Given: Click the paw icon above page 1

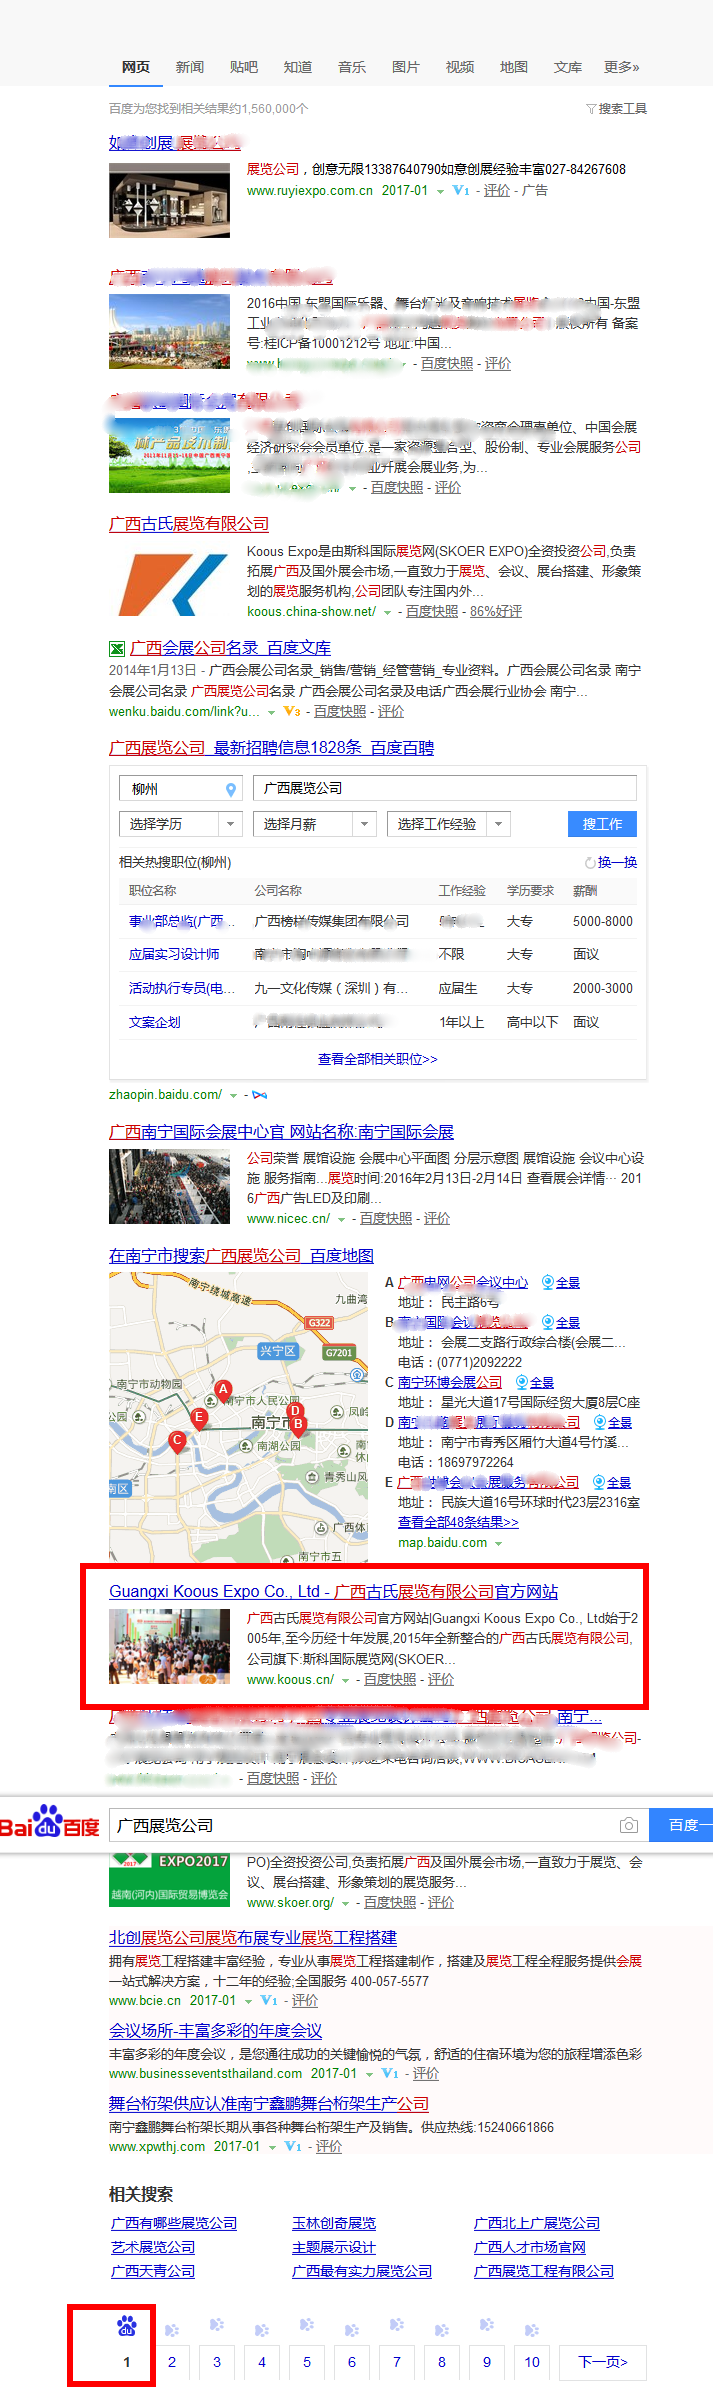Looking at the screenshot, I should 127,2327.
